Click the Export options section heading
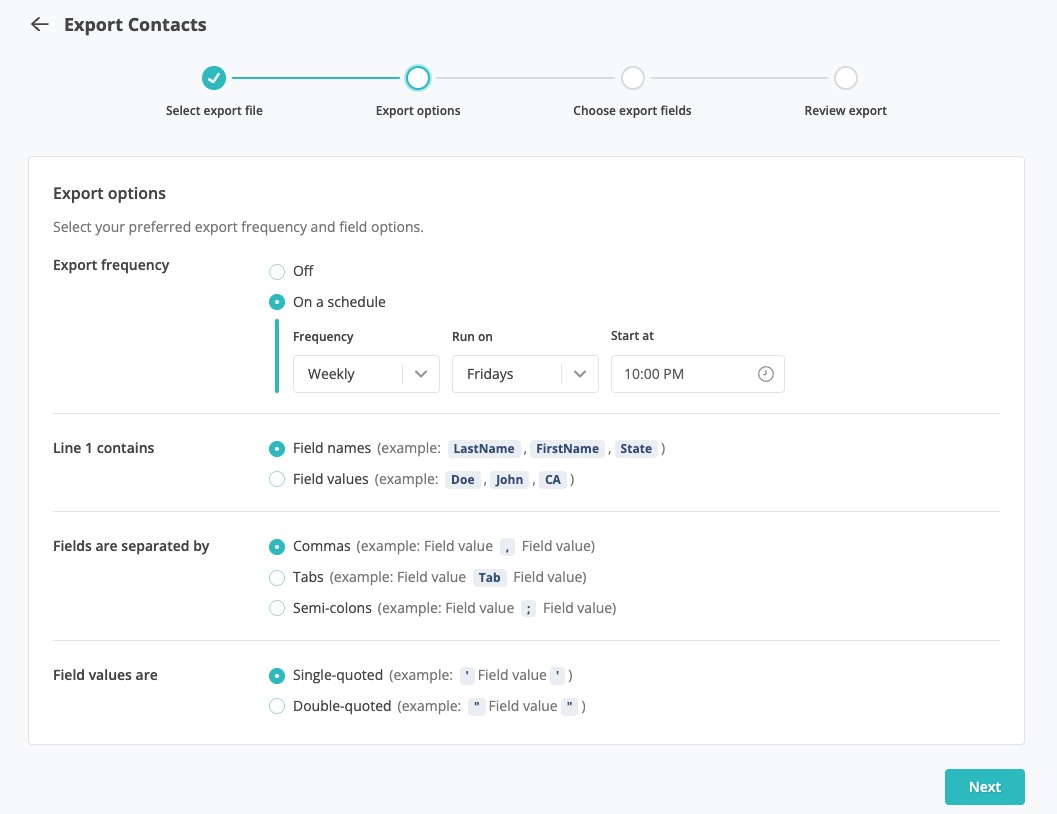 [x=109, y=193]
